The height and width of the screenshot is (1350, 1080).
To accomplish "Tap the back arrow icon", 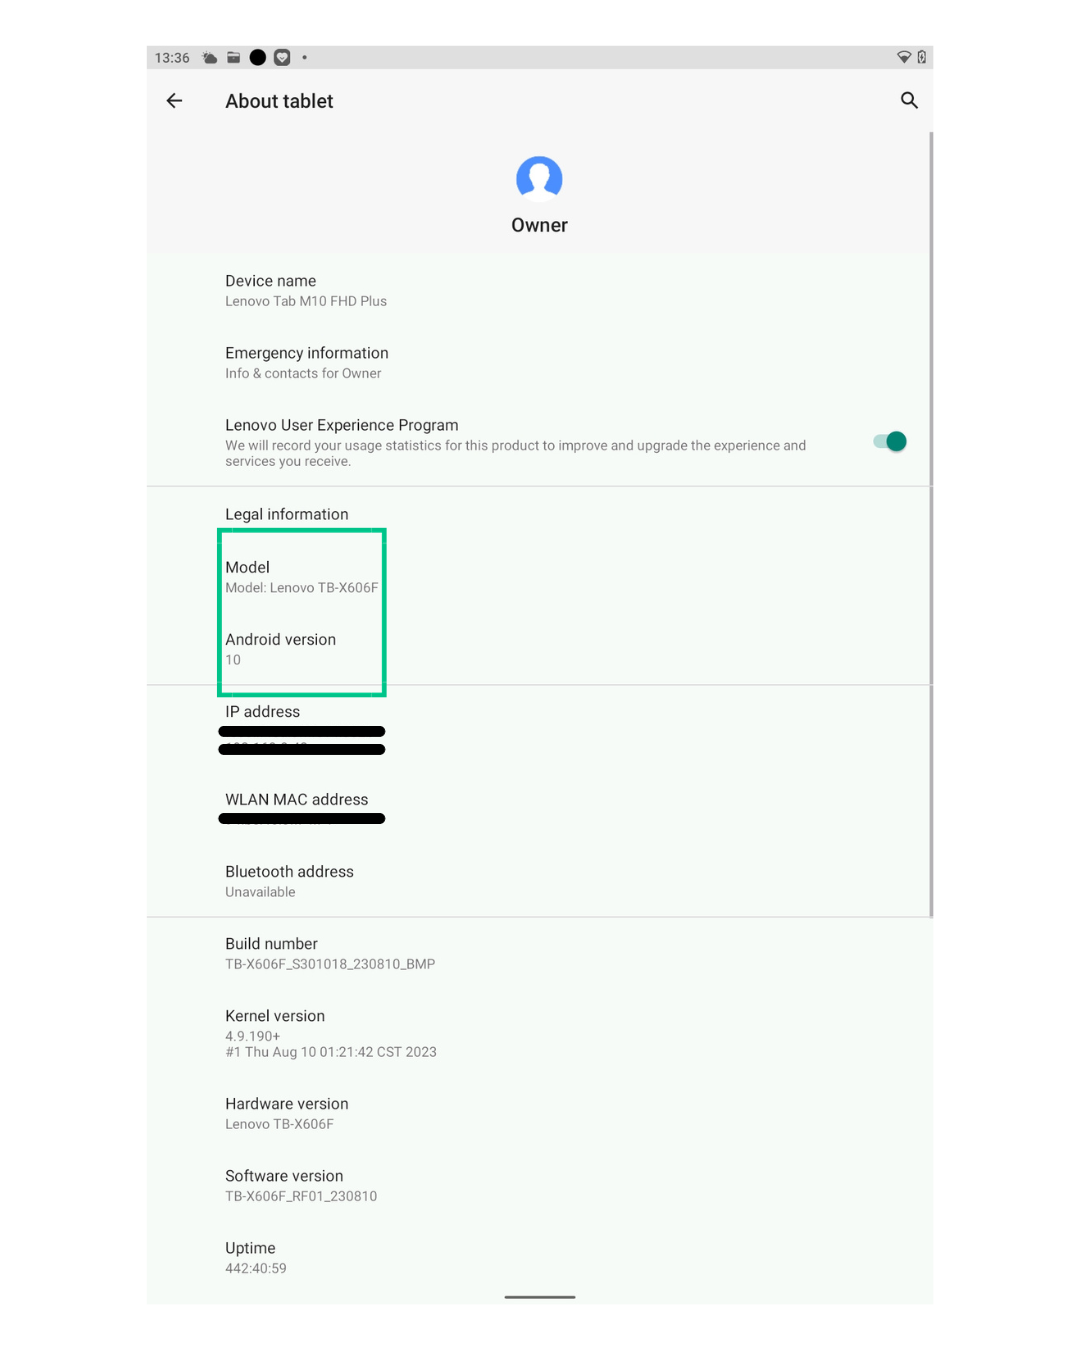I will (174, 101).
